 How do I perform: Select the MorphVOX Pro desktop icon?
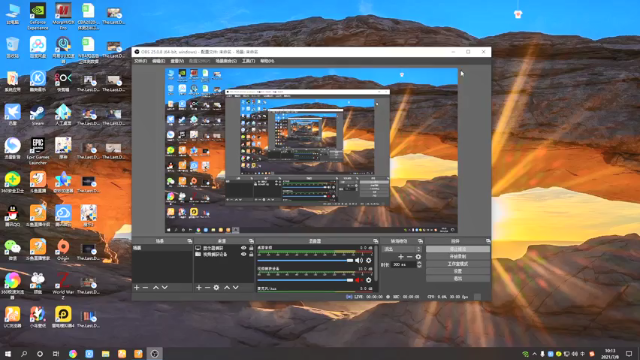(63, 16)
